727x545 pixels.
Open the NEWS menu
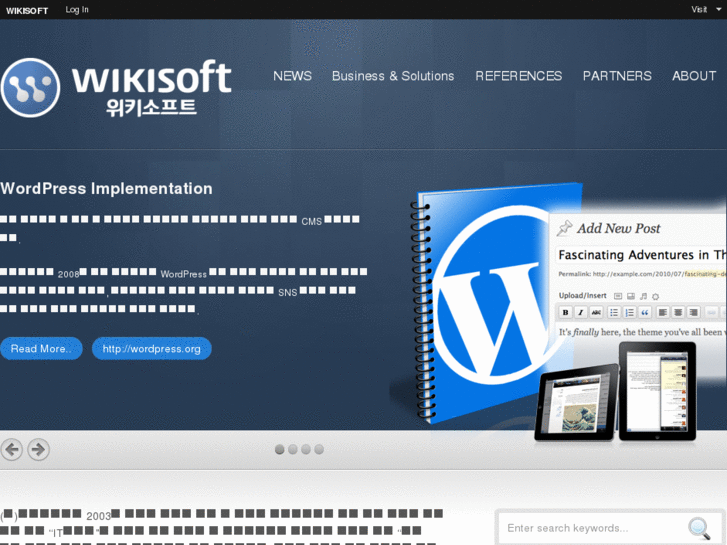293,76
